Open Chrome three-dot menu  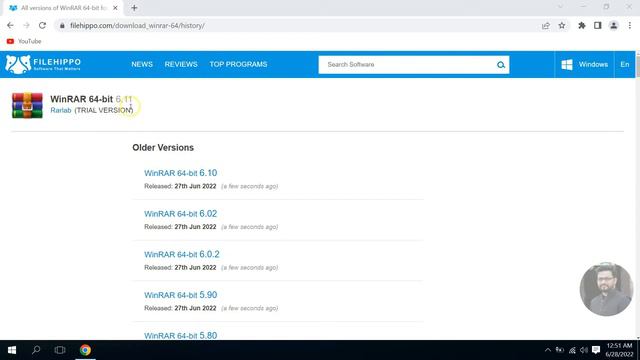(630, 26)
